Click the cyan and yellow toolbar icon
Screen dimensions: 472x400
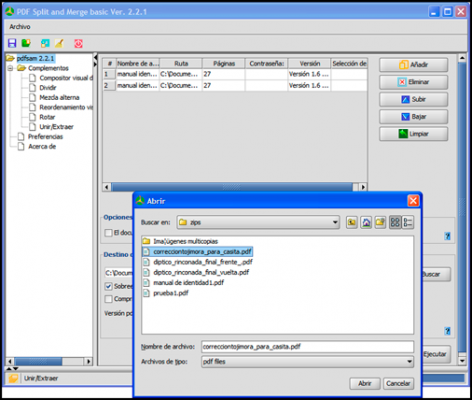pos(45,43)
